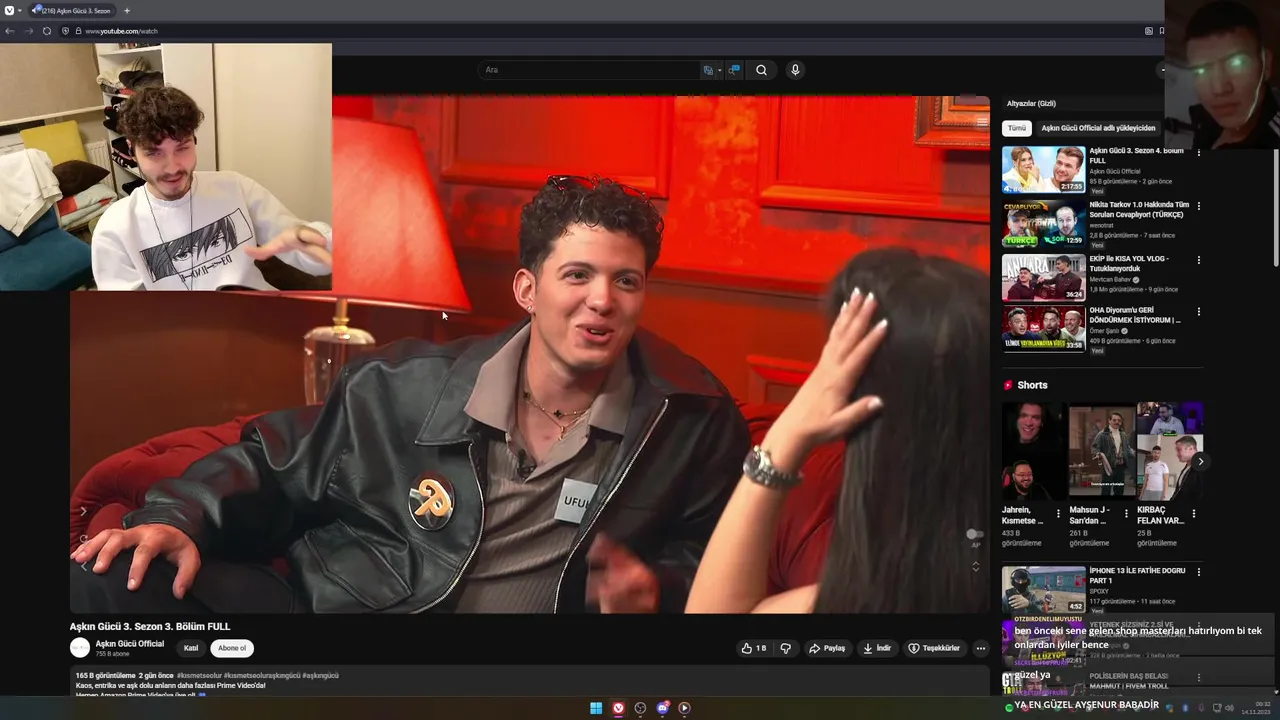Viewport: 1280px width, 720px height.
Task: Open more actions menu beside Teşekkürler
Action: (980, 648)
